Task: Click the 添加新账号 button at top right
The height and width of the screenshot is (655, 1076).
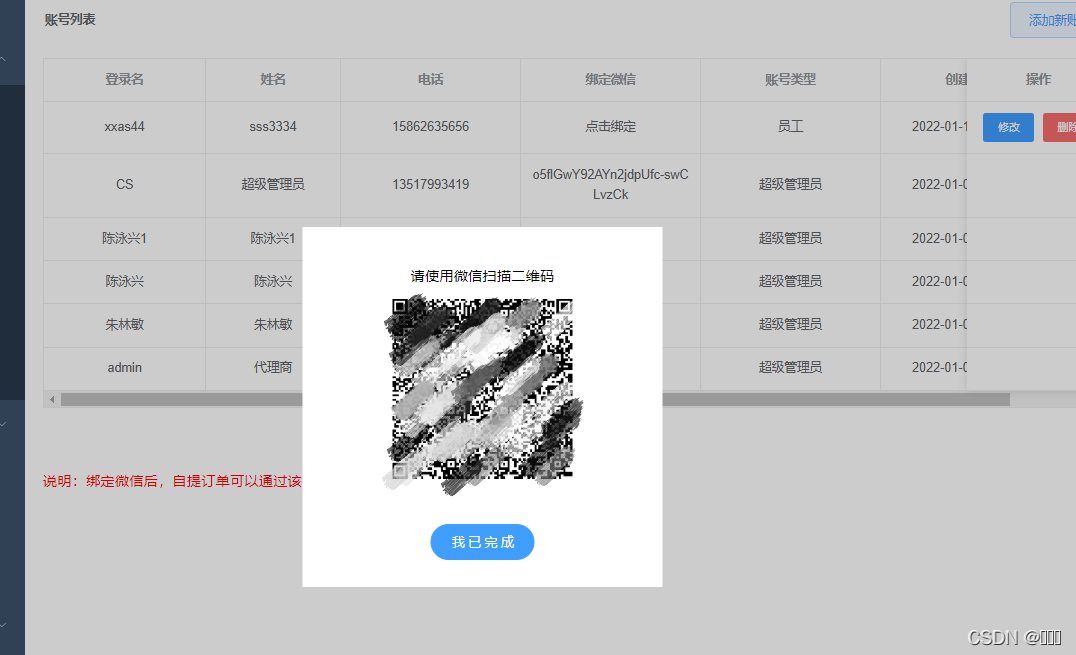Action: [1044, 20]
